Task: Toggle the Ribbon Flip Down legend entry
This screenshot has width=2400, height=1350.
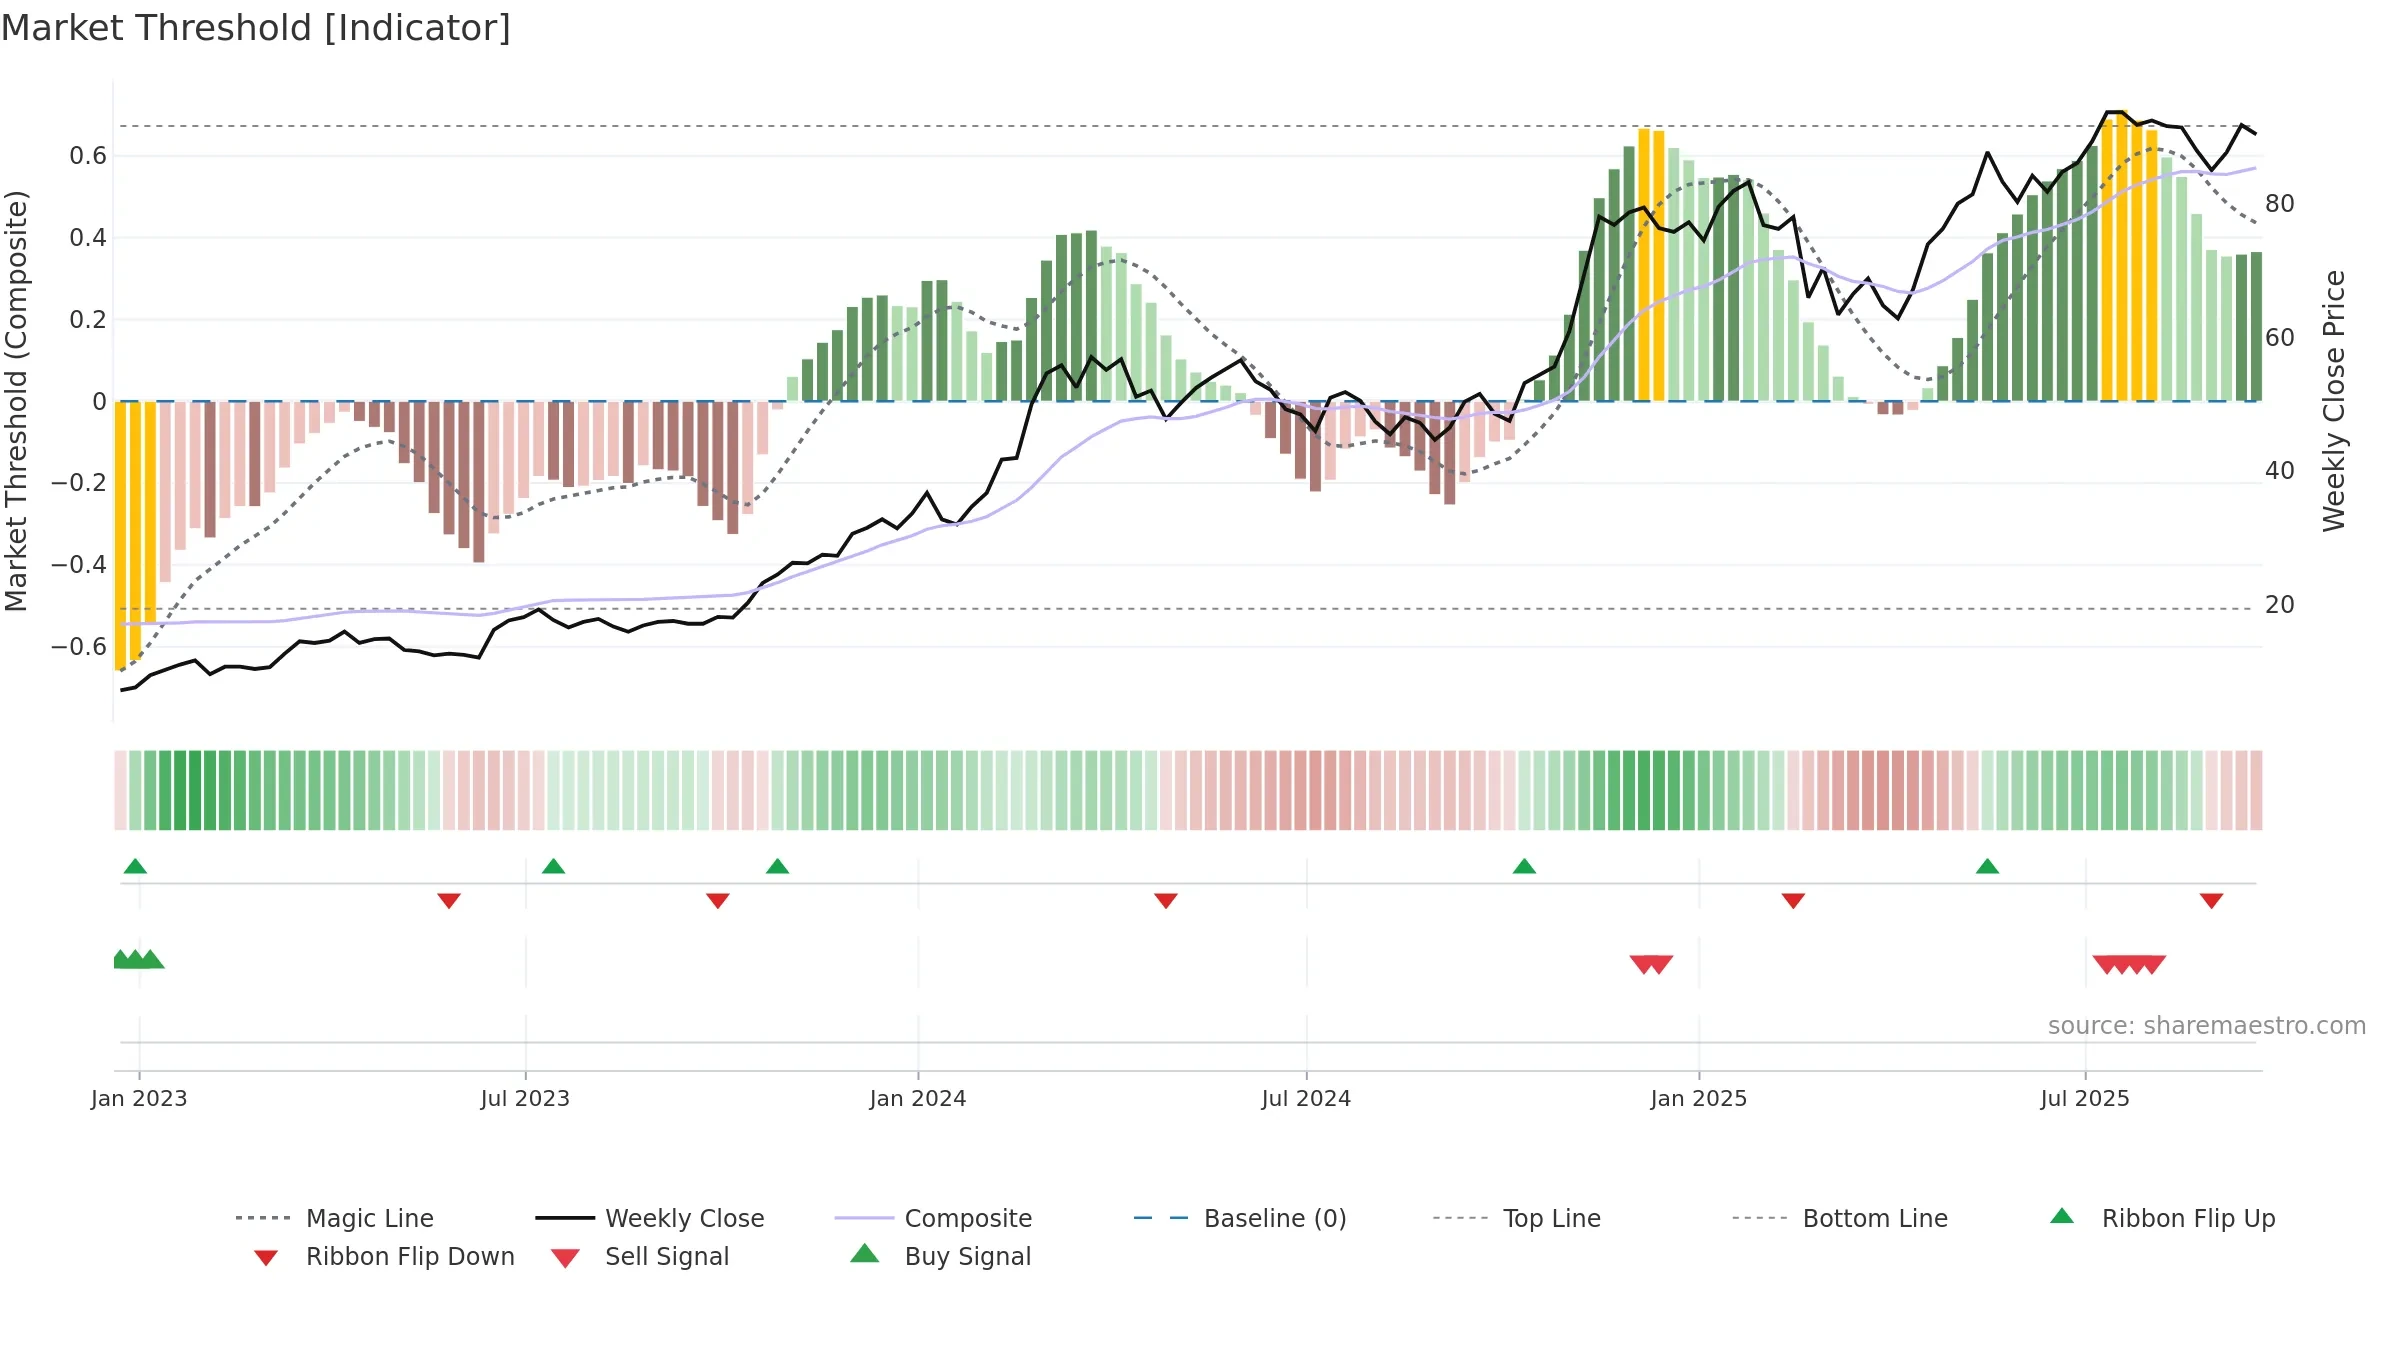Action: (383, 1256)
